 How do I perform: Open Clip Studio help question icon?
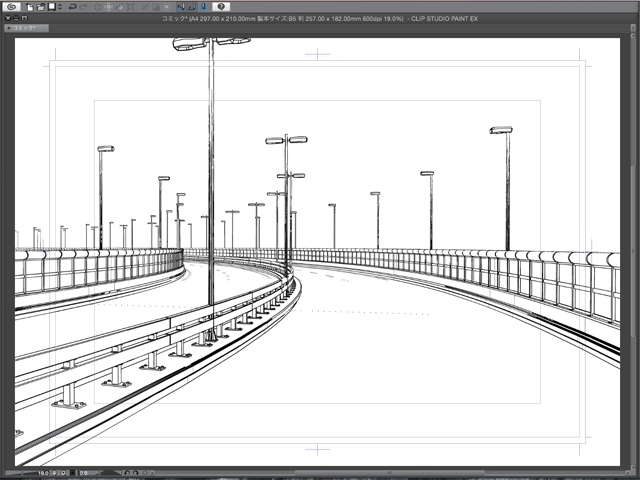click(x=221, y=7)
